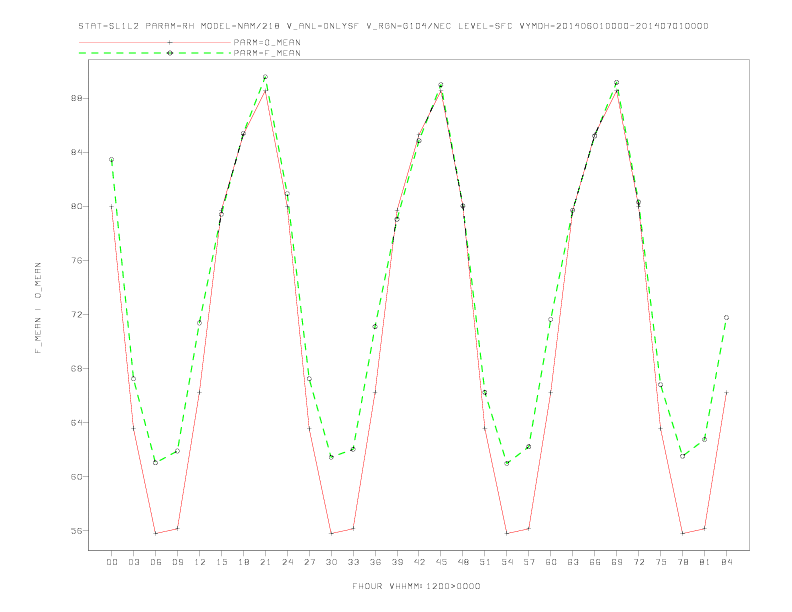Click y-axis tick label 72
The image size is (792, 612).
coord(77,315)
